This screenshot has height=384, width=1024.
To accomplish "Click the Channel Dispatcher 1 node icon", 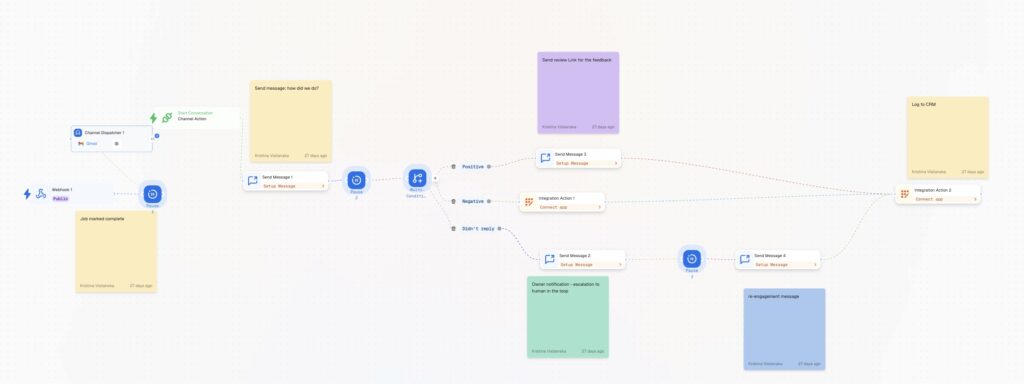I will [78, 133].
